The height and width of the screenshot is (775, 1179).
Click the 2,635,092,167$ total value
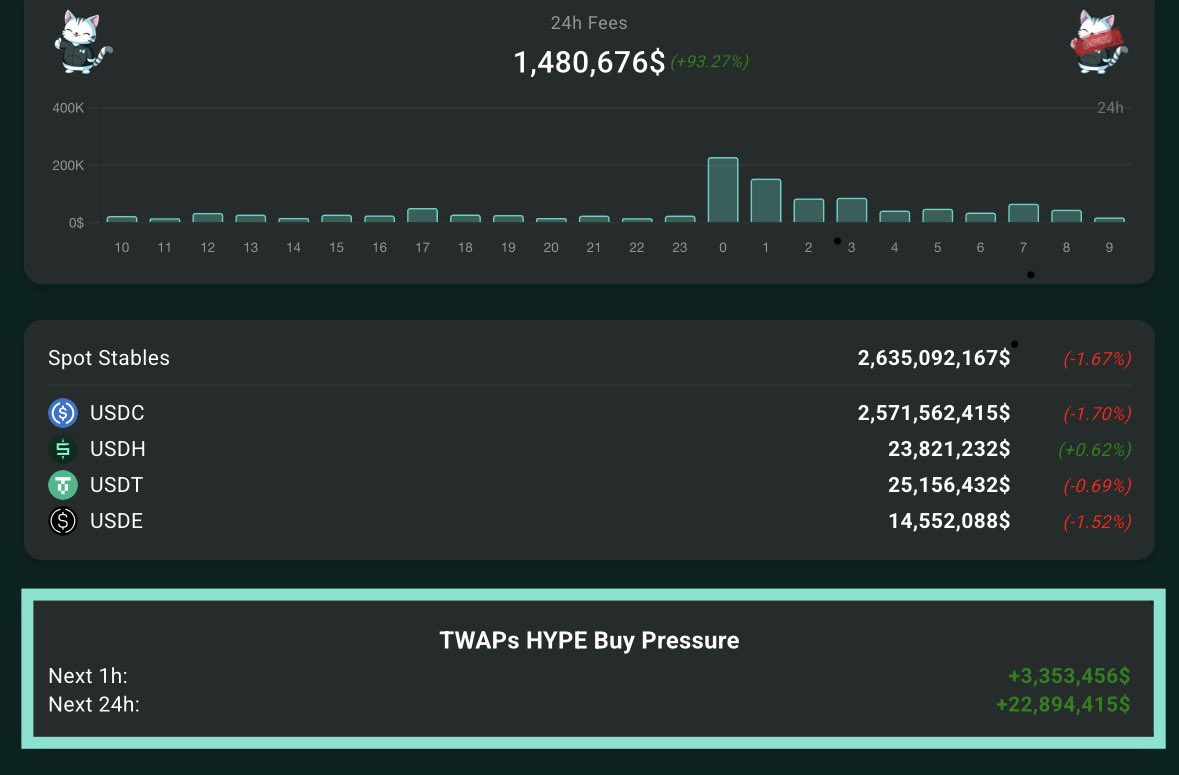point(934,358)
